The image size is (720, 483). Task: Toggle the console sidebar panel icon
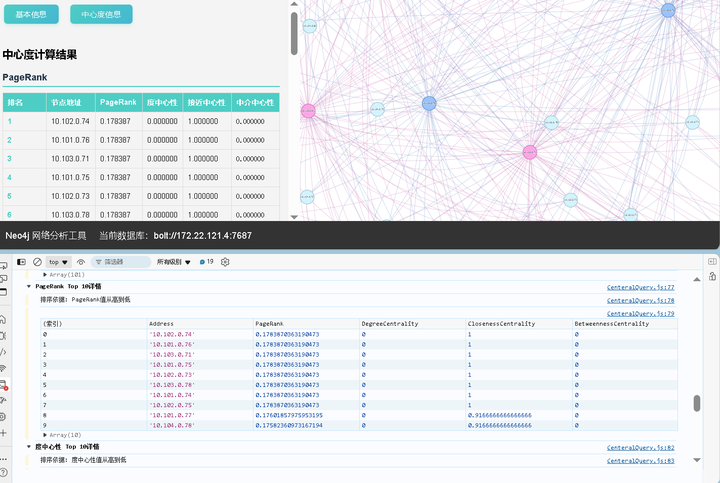pyautogui.click(x=21, y=262)
